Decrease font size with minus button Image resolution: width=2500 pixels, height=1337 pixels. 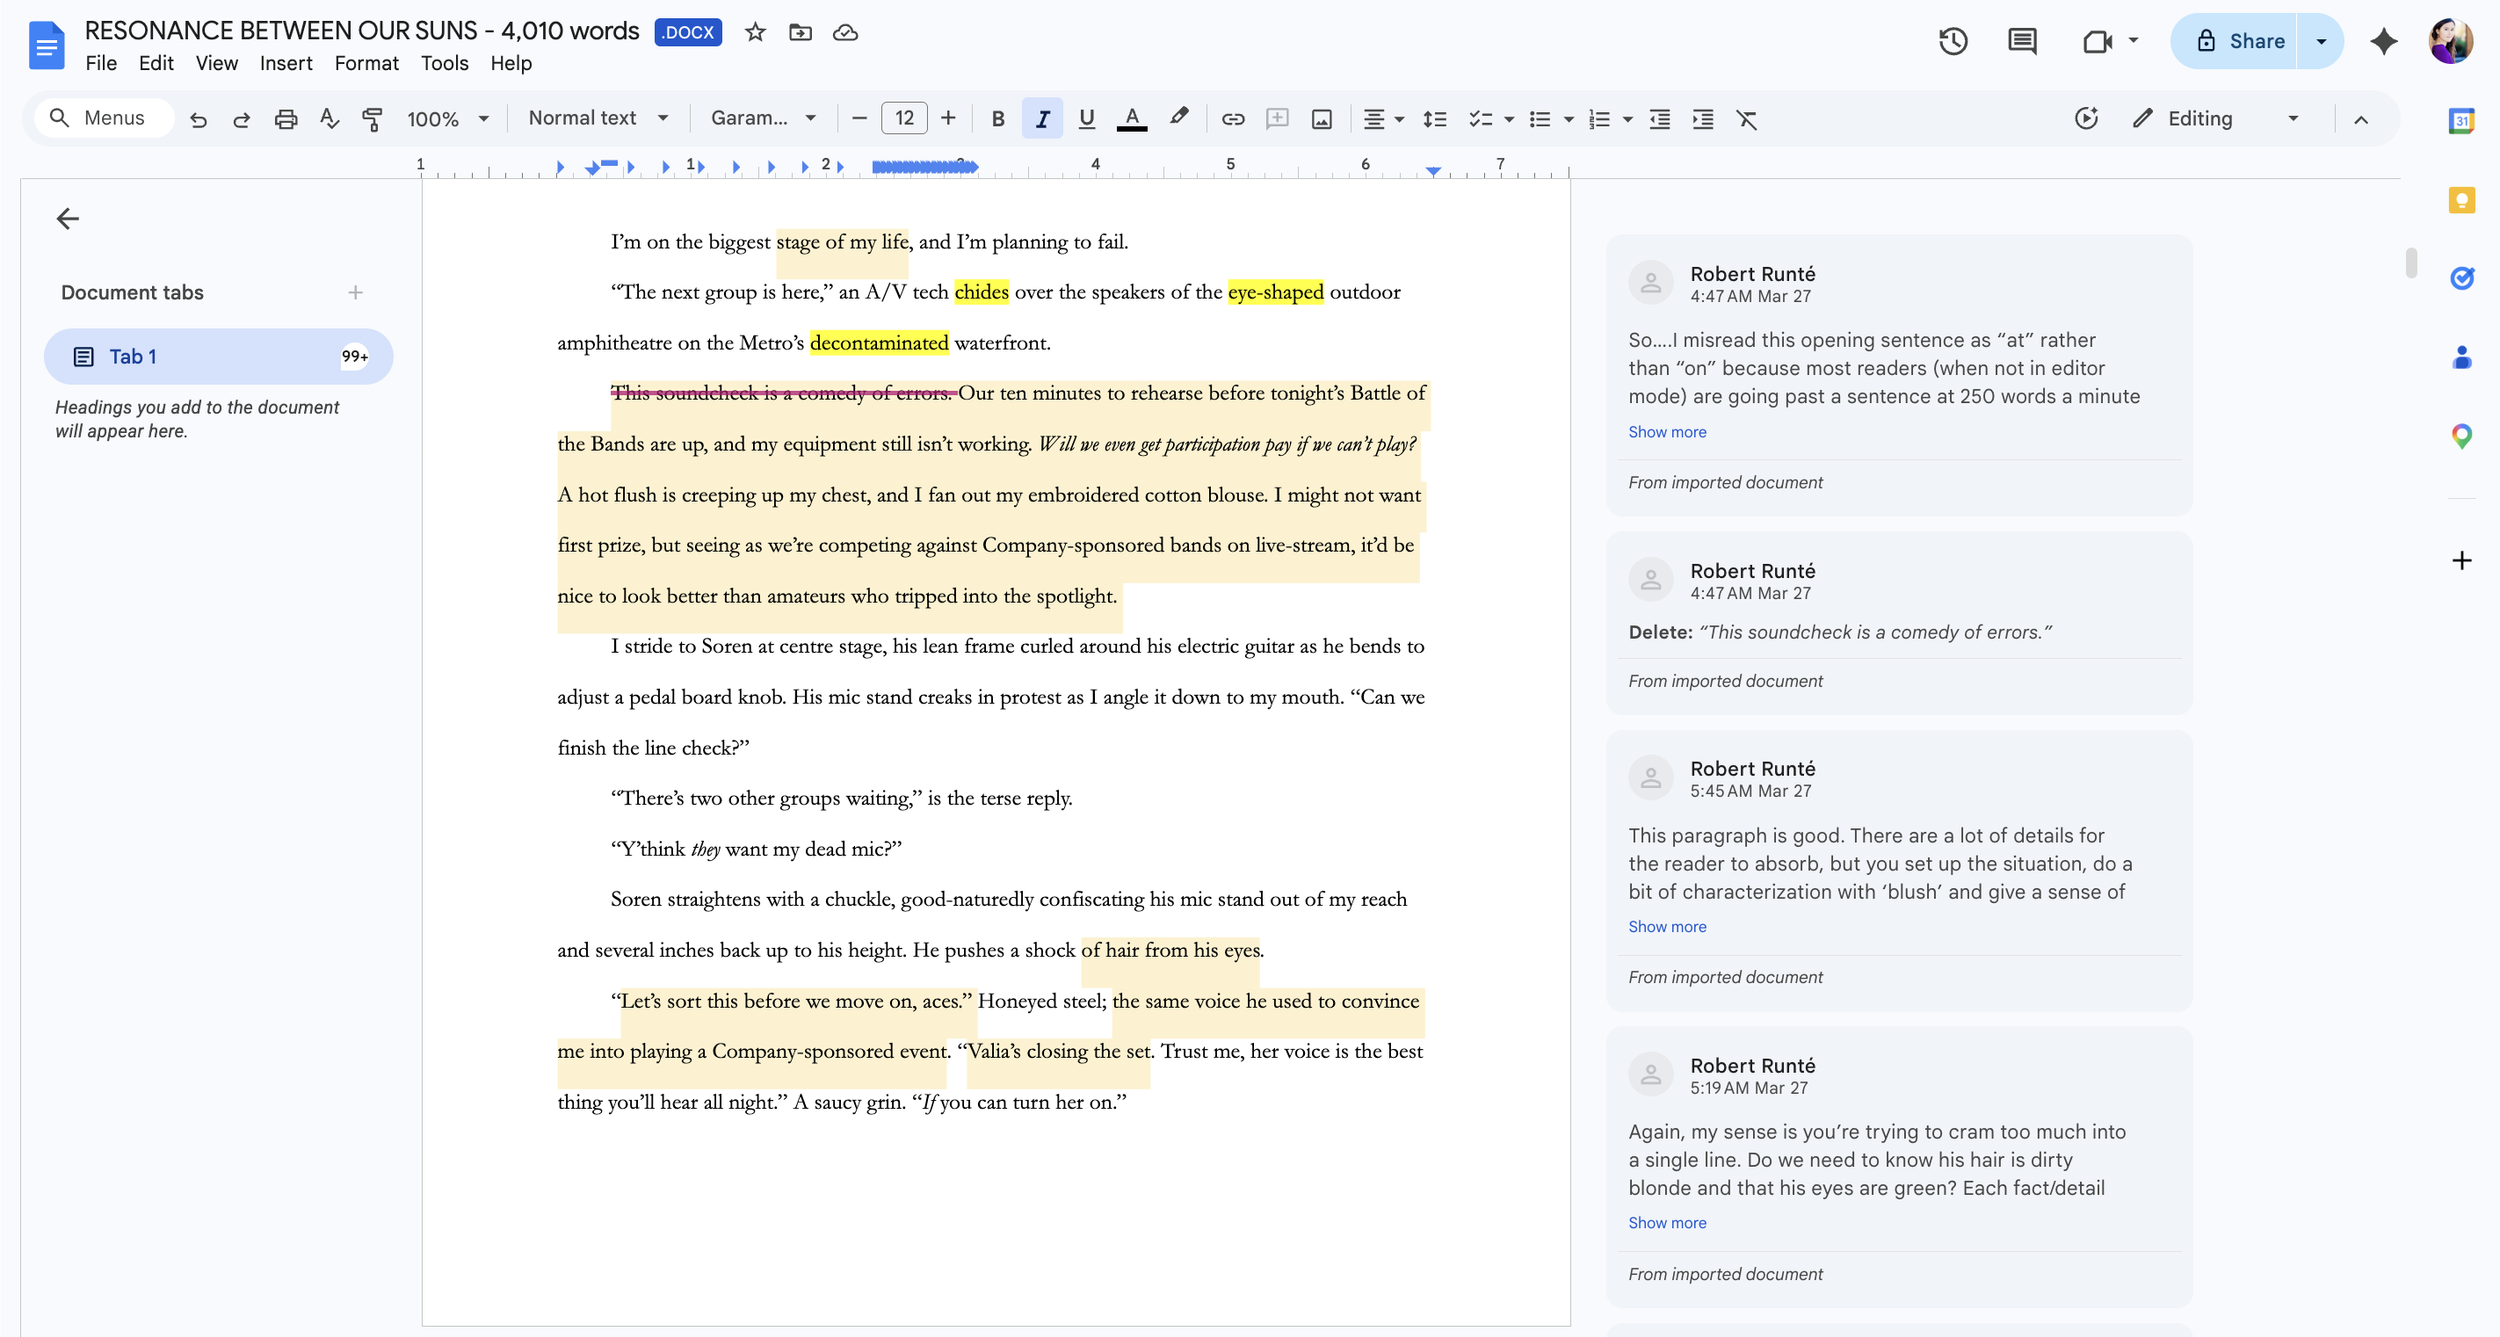859,118
